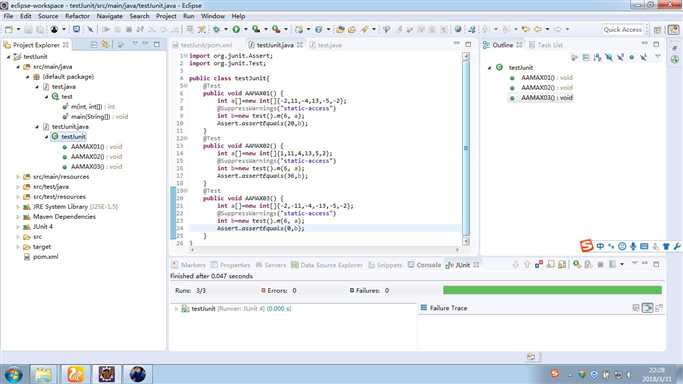Click the Quick Access search field
The height and width of the screenshot is (384, 683).
[623, 30]
